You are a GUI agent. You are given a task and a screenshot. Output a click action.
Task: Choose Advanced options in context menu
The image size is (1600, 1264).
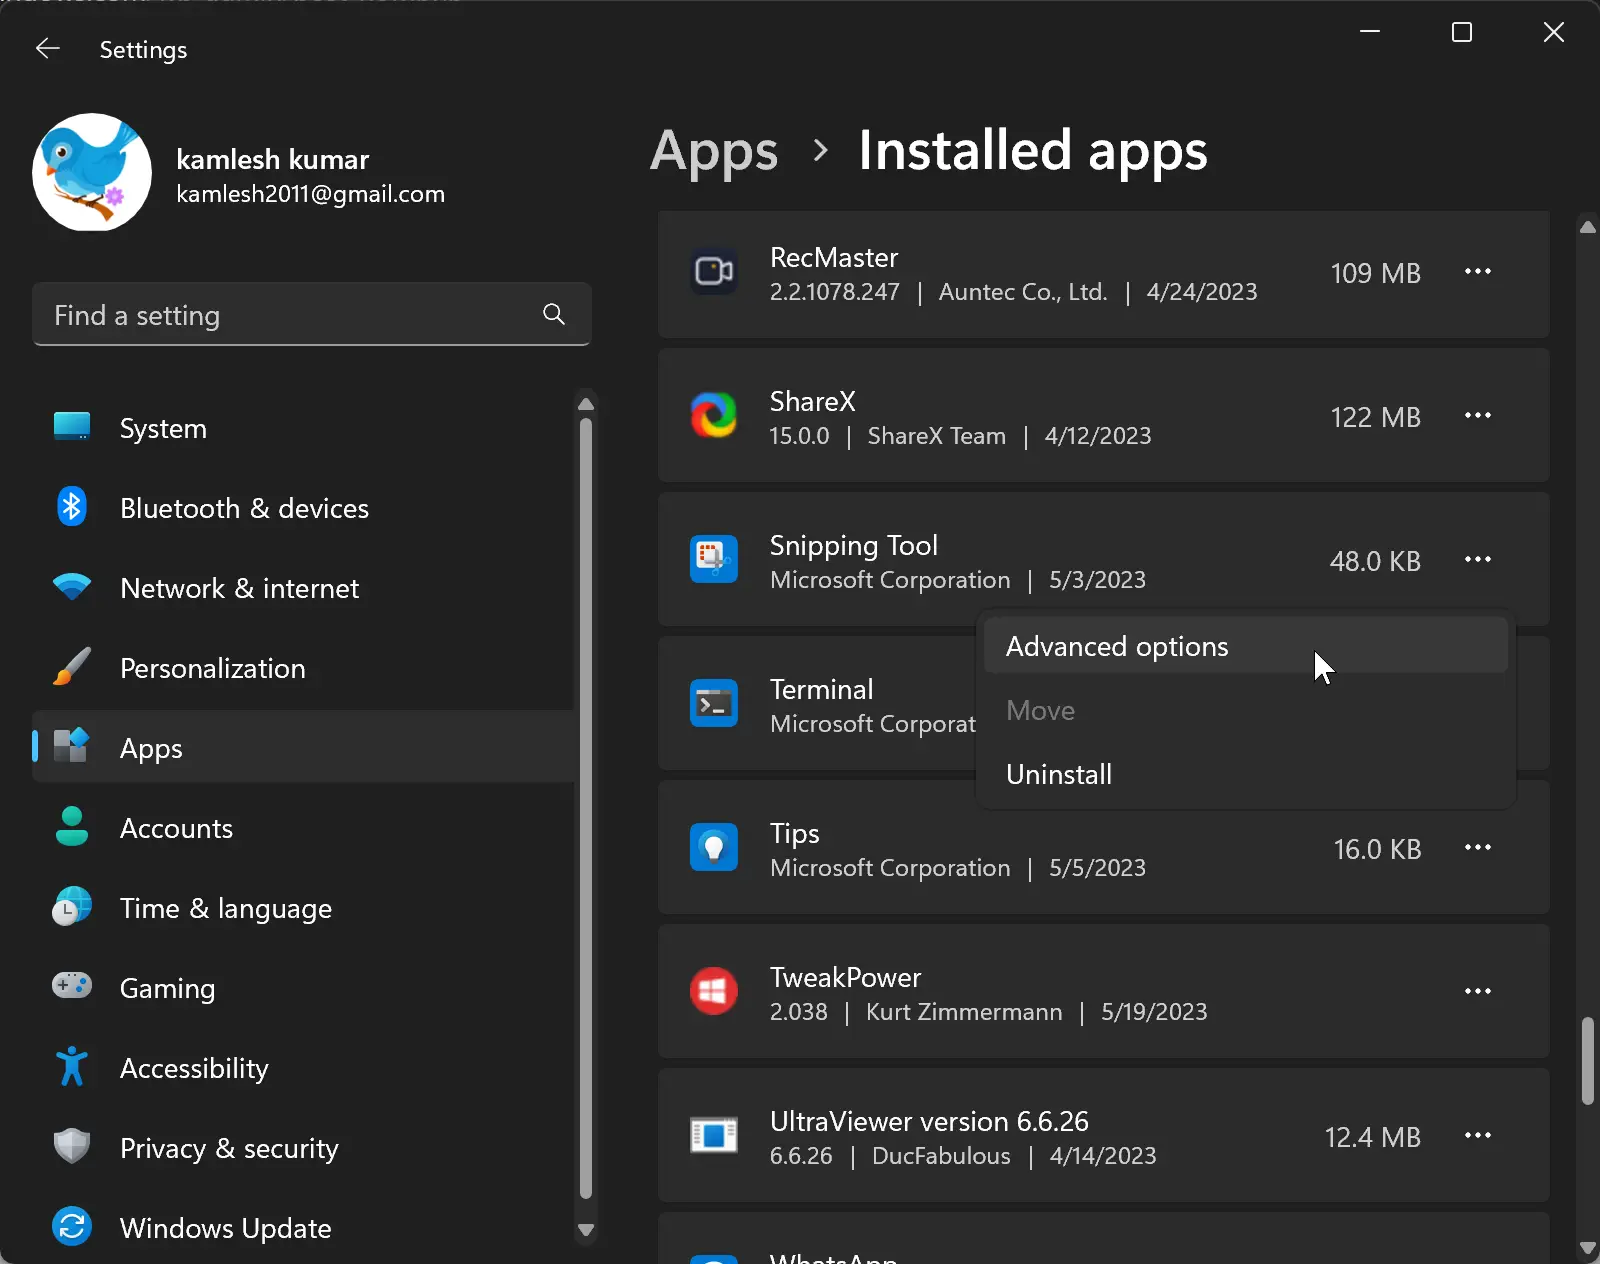click(x=1246, y=646)
